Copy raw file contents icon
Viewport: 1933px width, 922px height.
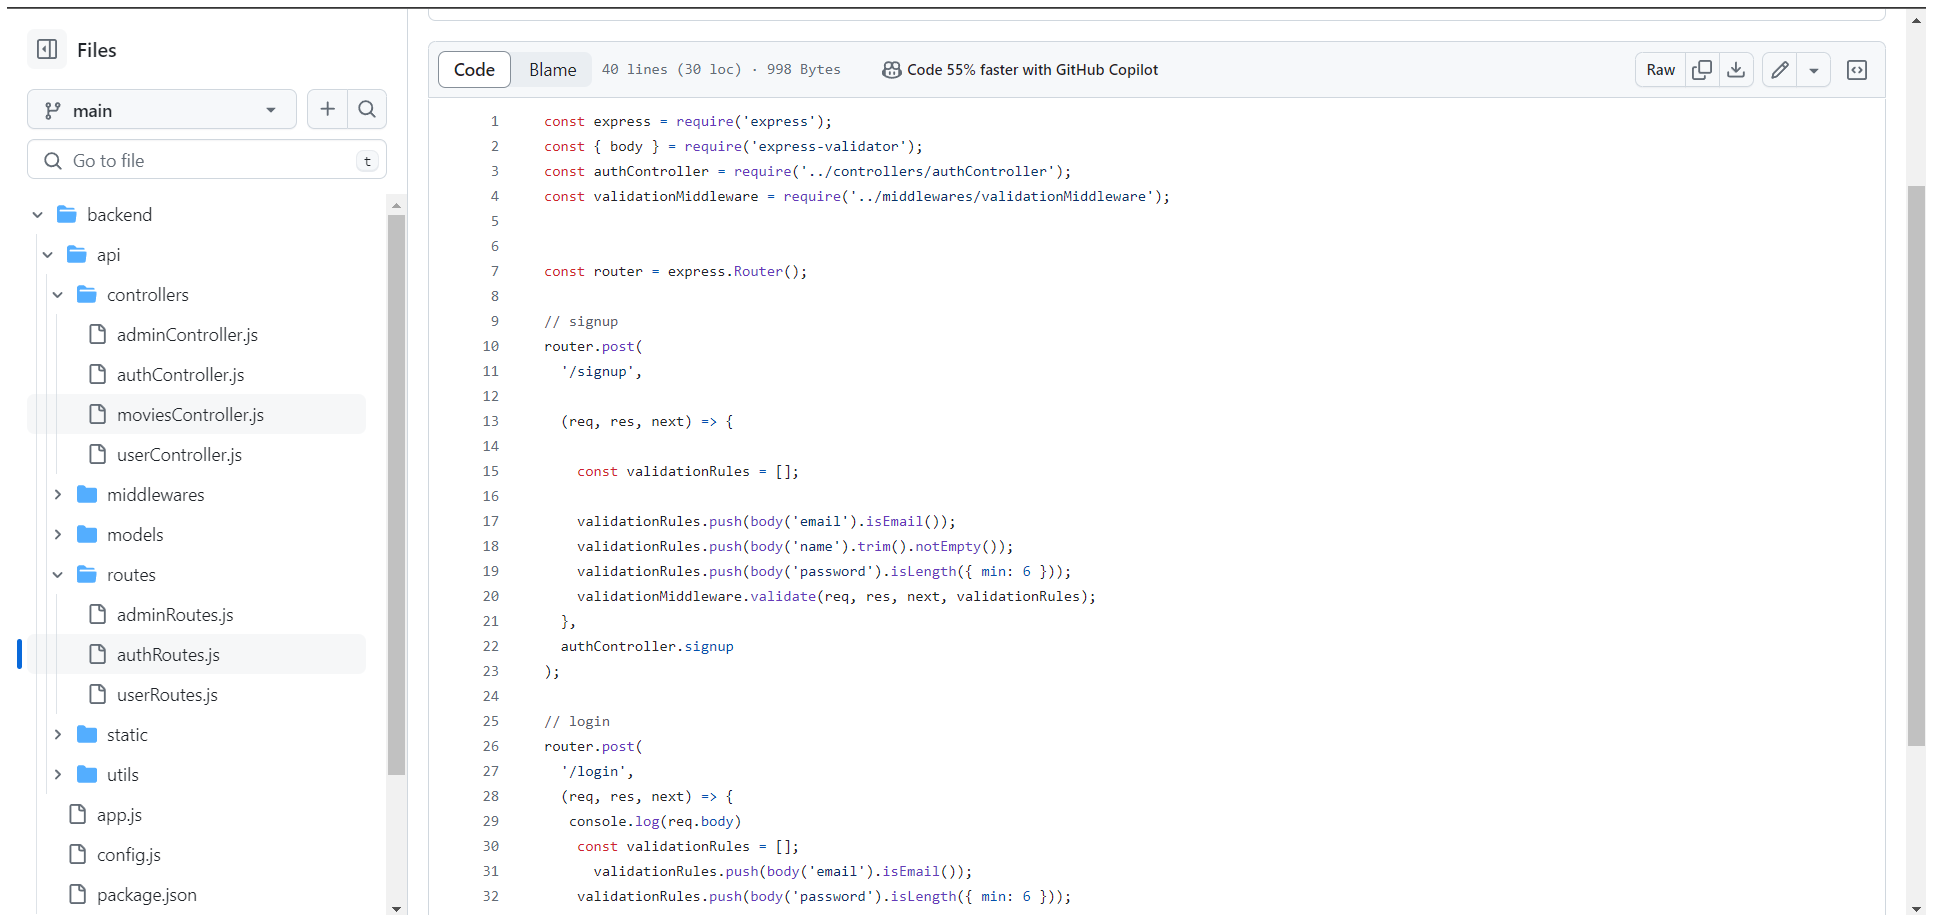click(x=1701, y=69)
